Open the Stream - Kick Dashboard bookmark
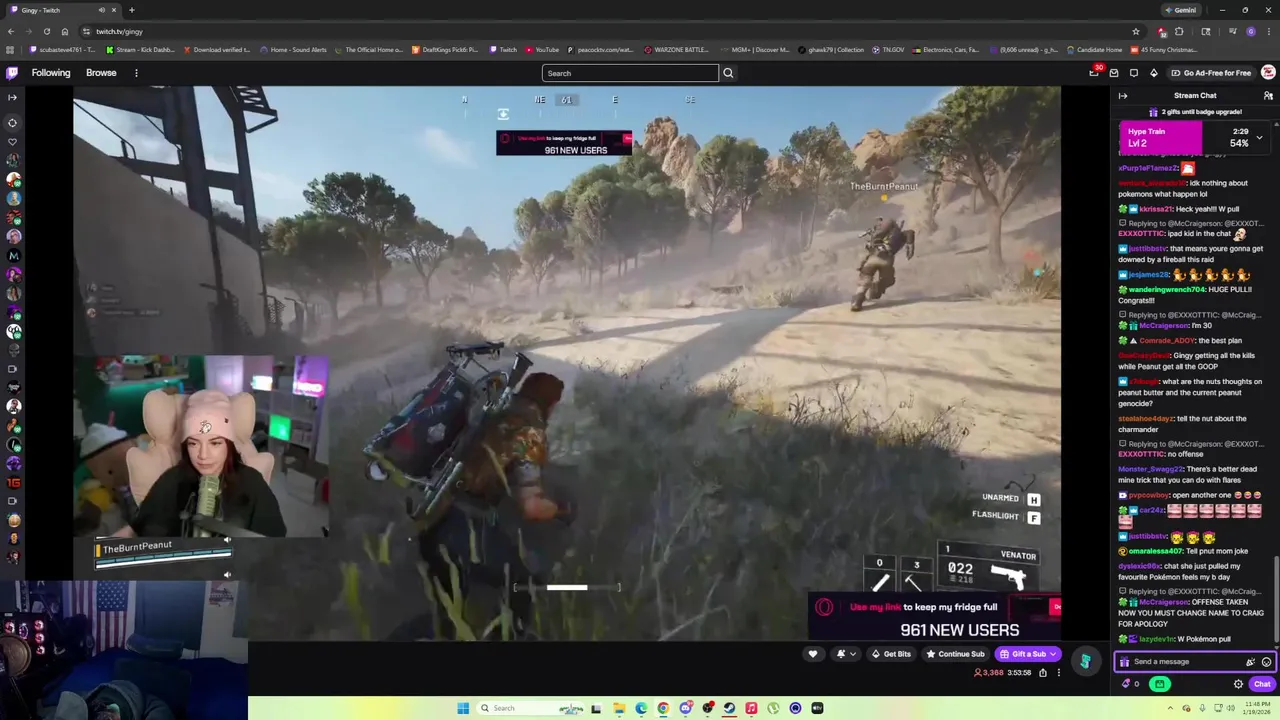This screenshot has width=1280, height=720. (141, 50)
